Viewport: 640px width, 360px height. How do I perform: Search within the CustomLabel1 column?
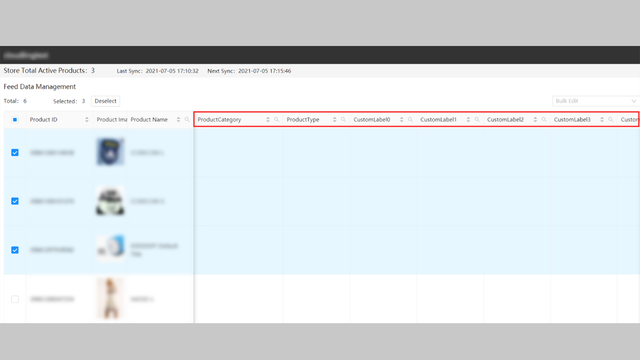[x=477, y=120]
